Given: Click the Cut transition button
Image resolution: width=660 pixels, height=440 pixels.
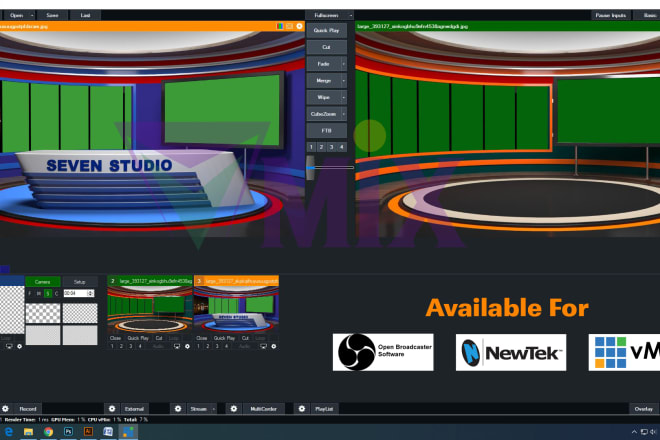Looking at the screenshot, I should (326, 47).
